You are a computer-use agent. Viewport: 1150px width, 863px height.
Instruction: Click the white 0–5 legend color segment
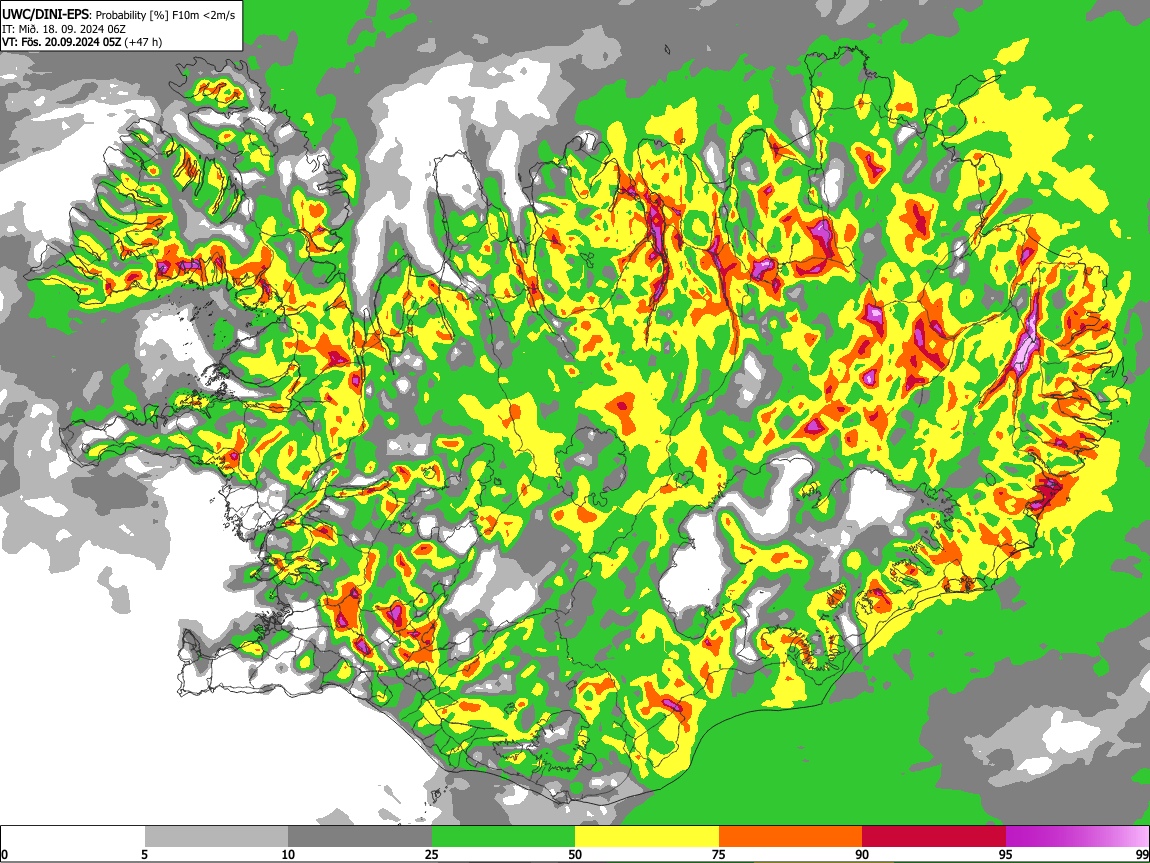coord(73,837)
